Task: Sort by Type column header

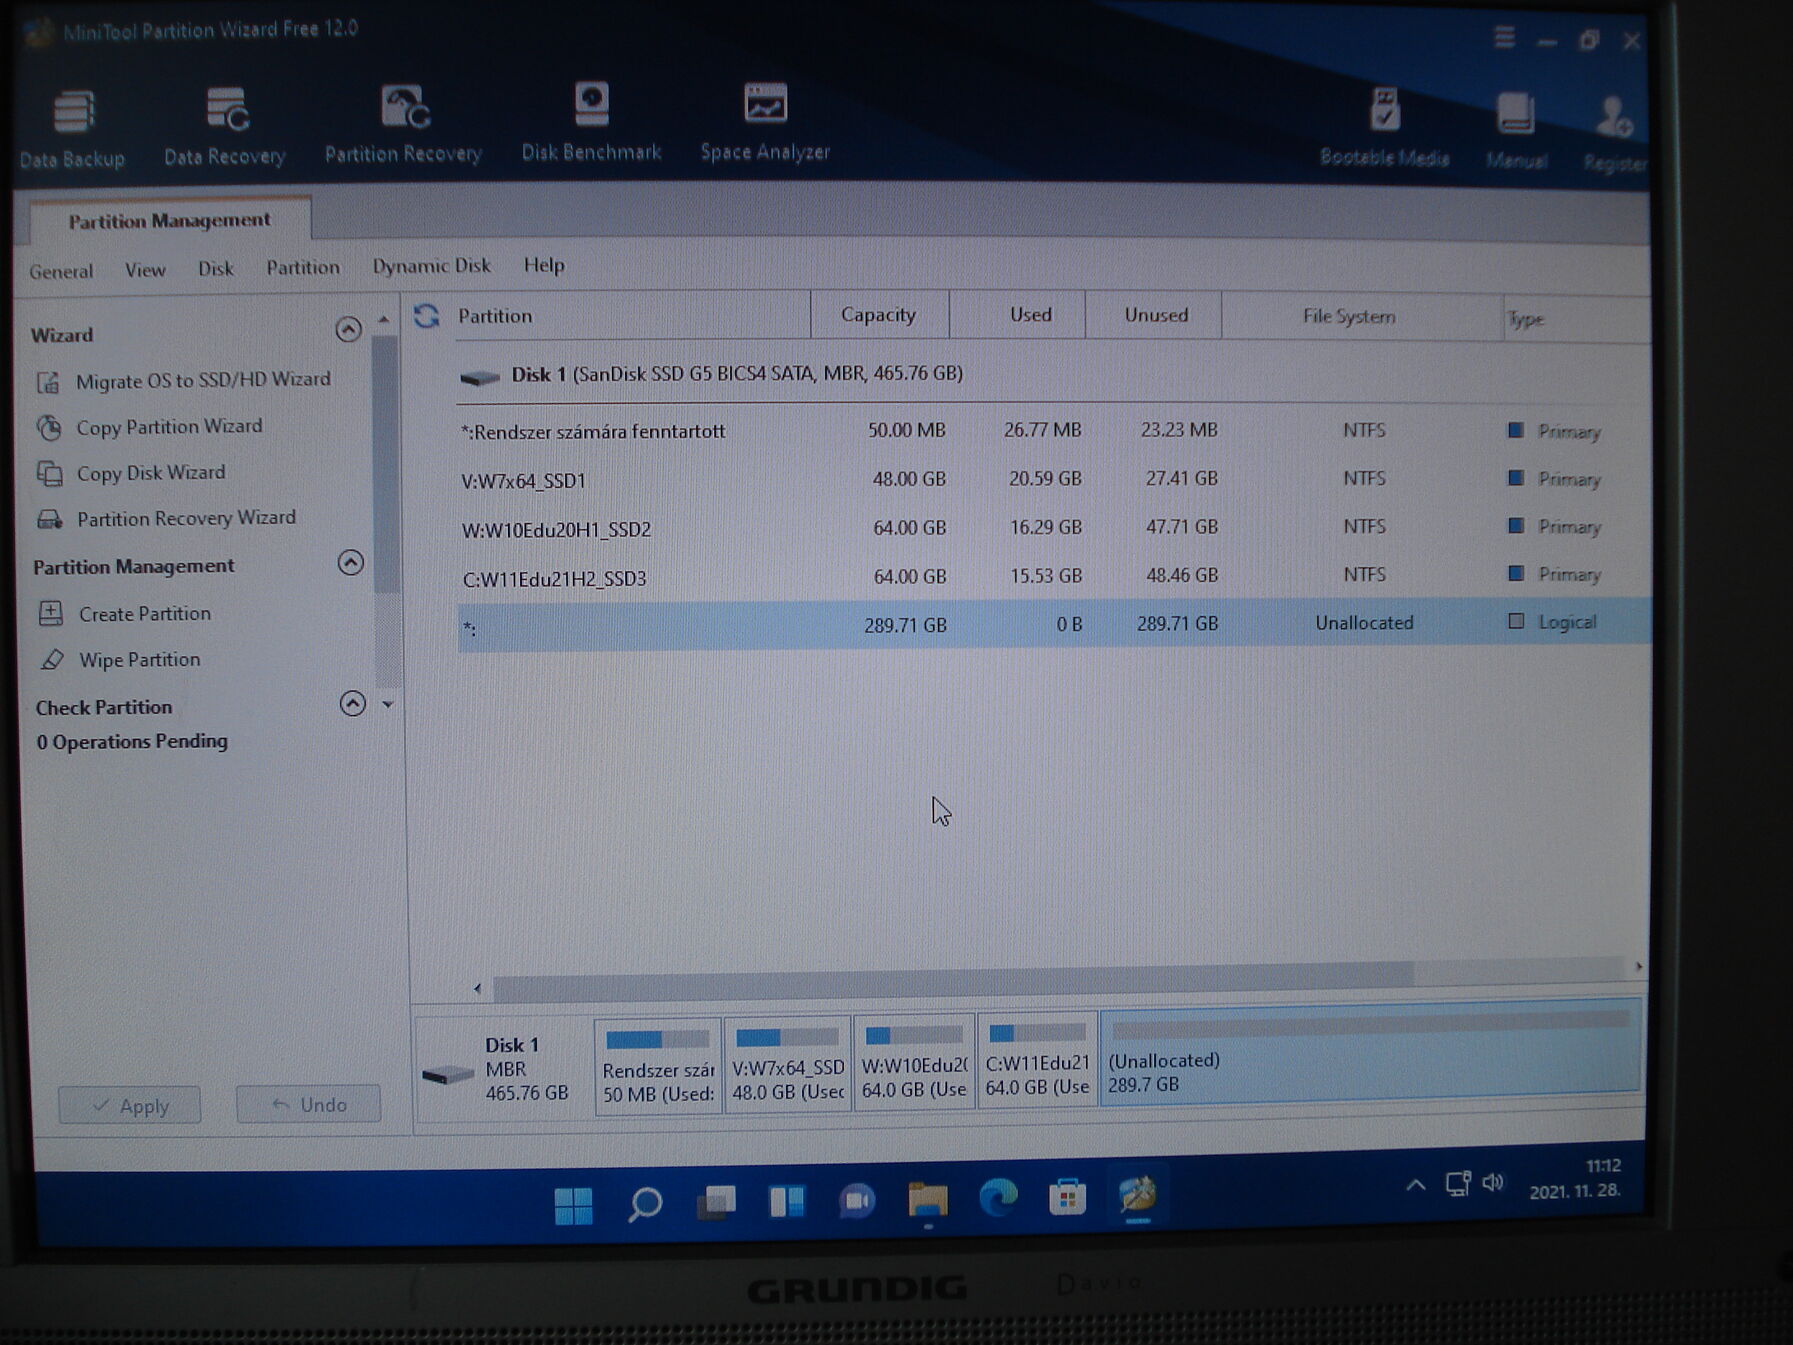Action: click(x=1575, y=319)
